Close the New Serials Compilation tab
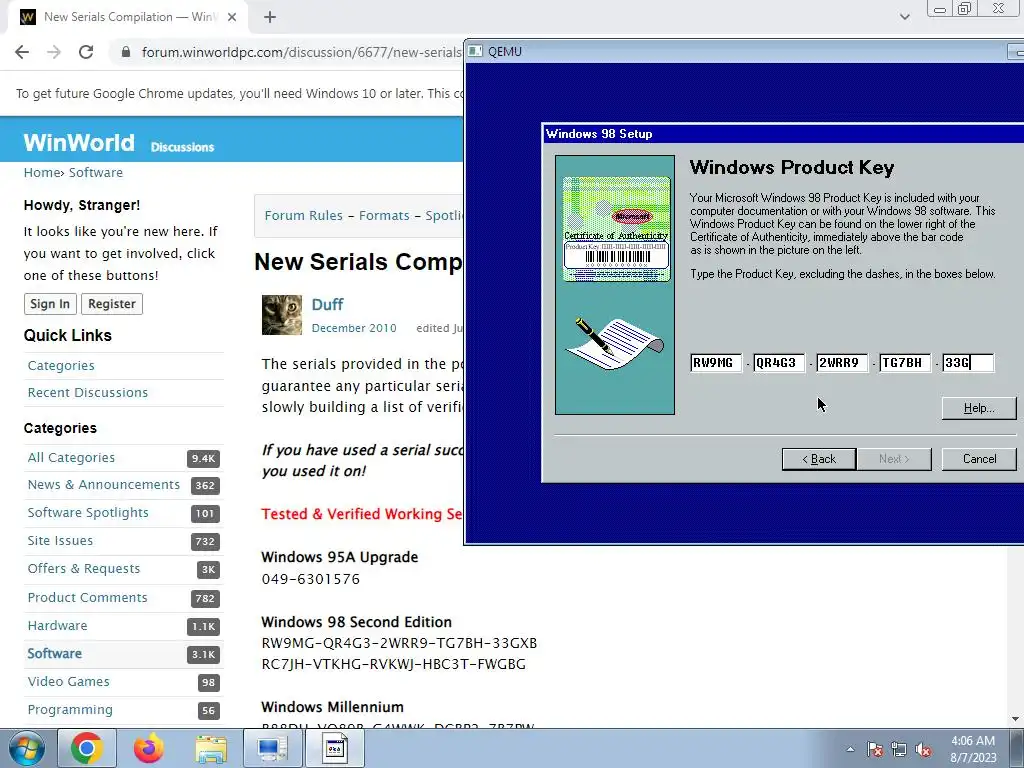This screenshot has width=1024, height=768. click(x=232, y=18)
